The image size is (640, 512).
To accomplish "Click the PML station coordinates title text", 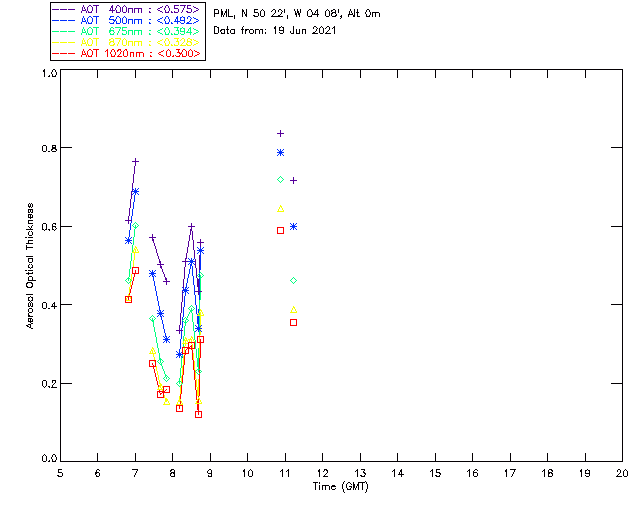I will [x=297, y=13].
